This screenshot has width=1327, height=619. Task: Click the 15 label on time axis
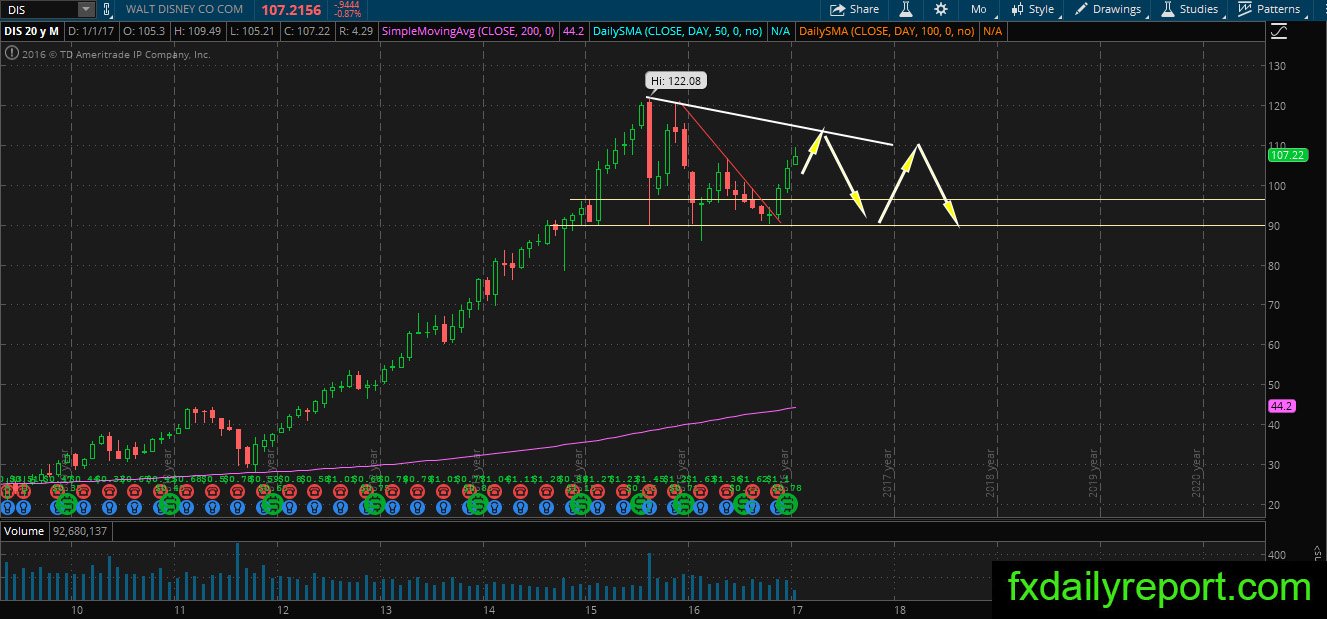pos(591,609)
